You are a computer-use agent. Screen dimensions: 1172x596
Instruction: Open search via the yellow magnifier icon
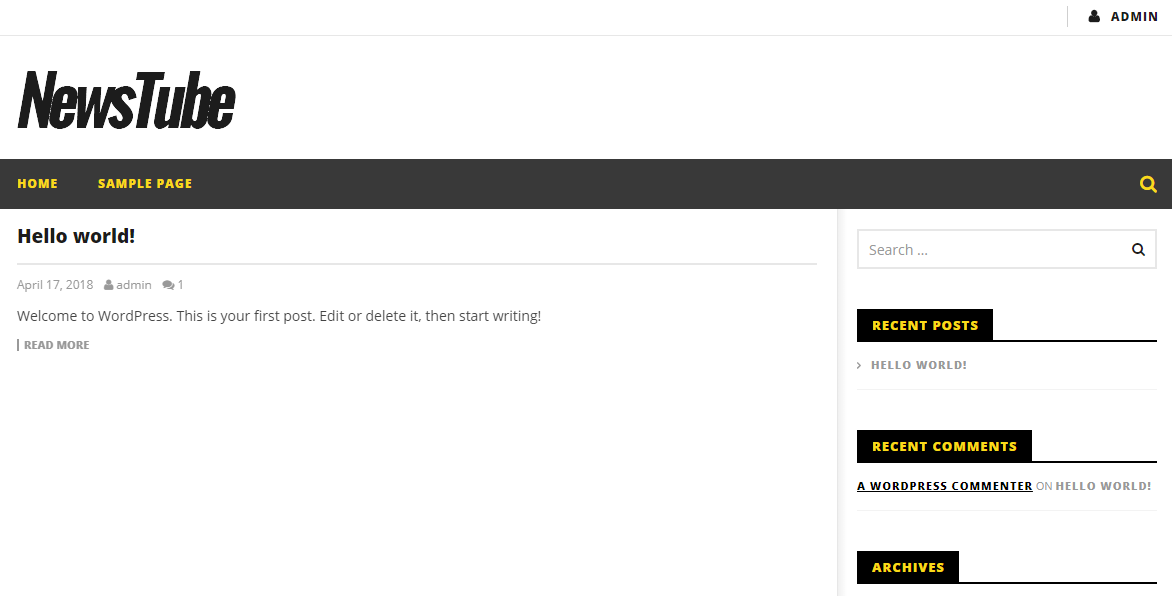click(1148, 184)
